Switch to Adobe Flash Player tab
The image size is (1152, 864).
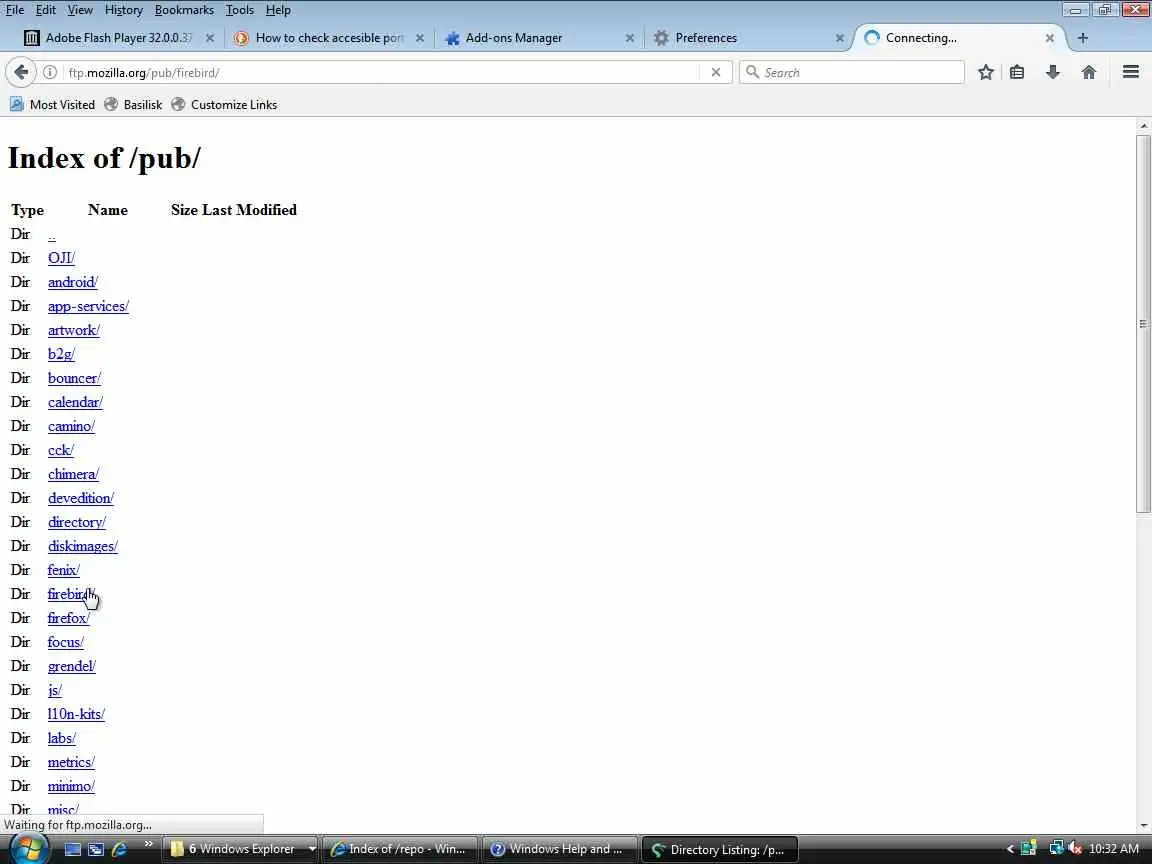pos(118,37)
